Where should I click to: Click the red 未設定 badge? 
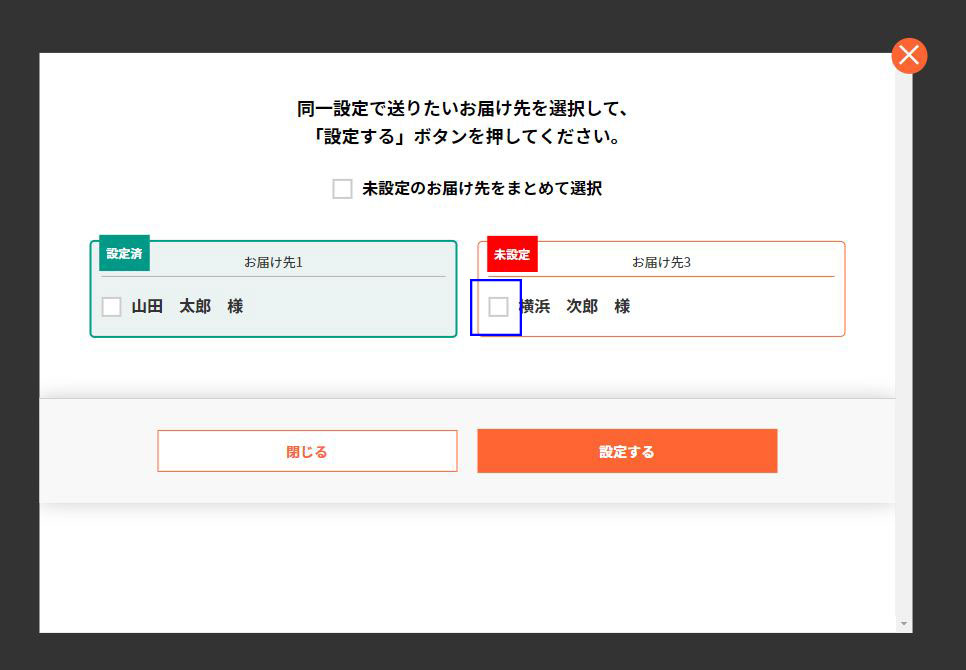pos(512,254)
